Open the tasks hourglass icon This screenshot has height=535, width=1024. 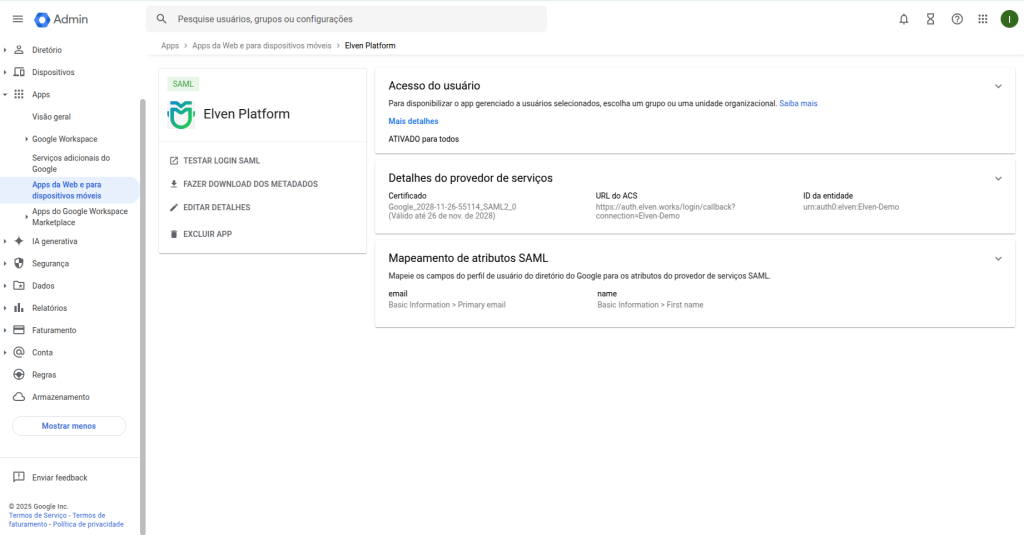(930, 19)
